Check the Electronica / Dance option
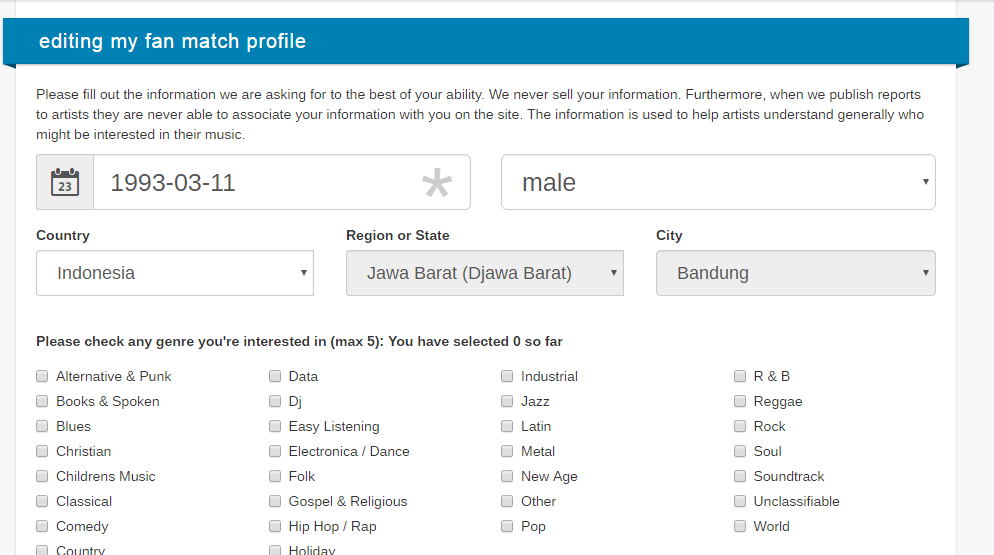Screen dimensions: 994x555 pyautogui.click(x=275, y=451)
